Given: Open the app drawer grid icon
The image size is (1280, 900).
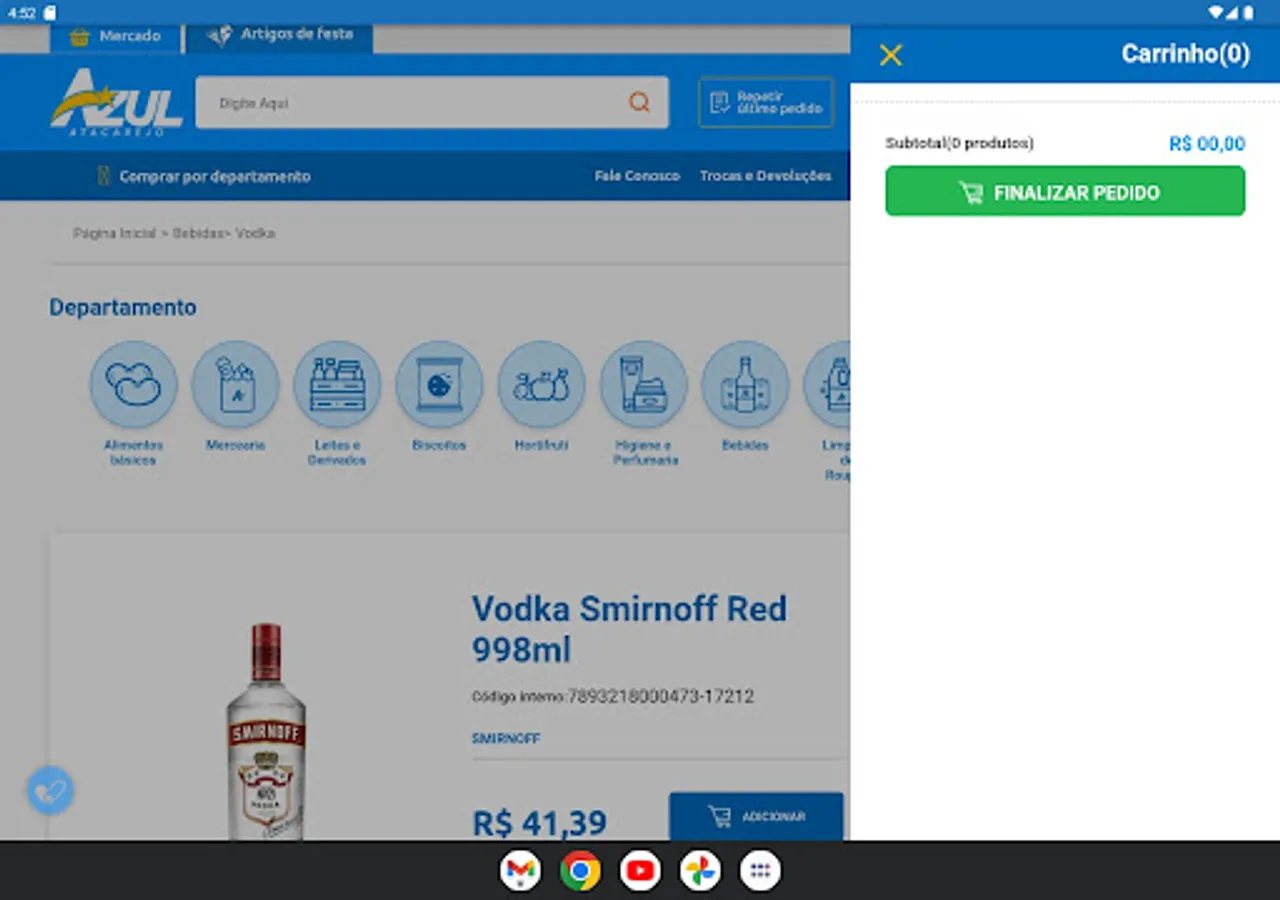Looking at the screenshot, I should click(x=760, y=871).
